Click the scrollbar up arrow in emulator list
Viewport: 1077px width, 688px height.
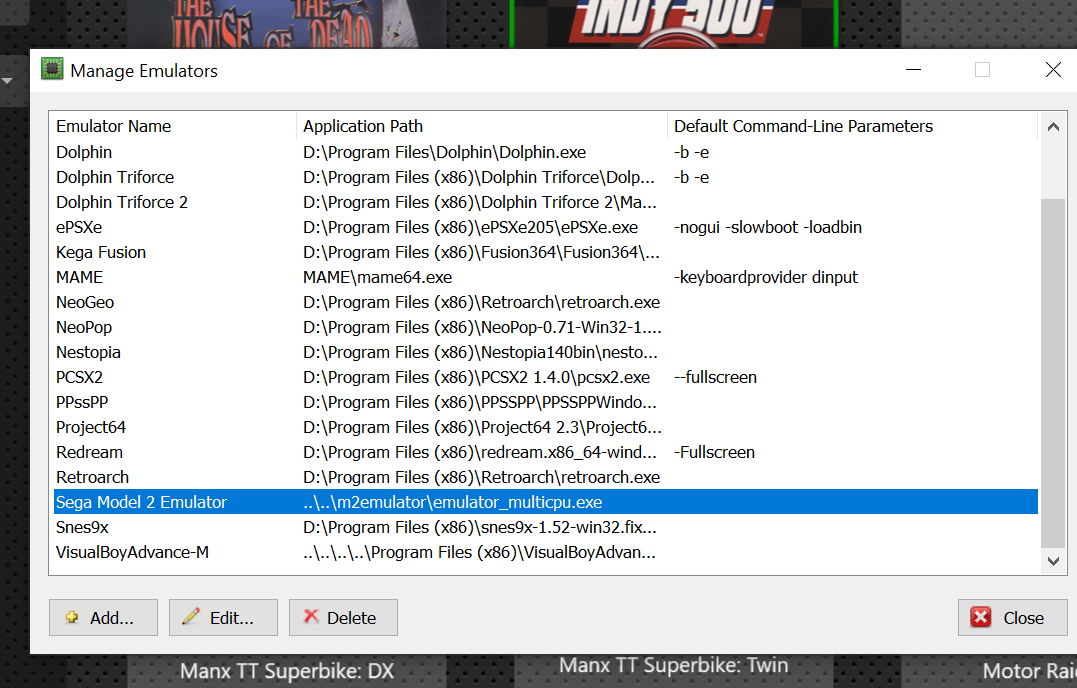(x=1053, y=127)
